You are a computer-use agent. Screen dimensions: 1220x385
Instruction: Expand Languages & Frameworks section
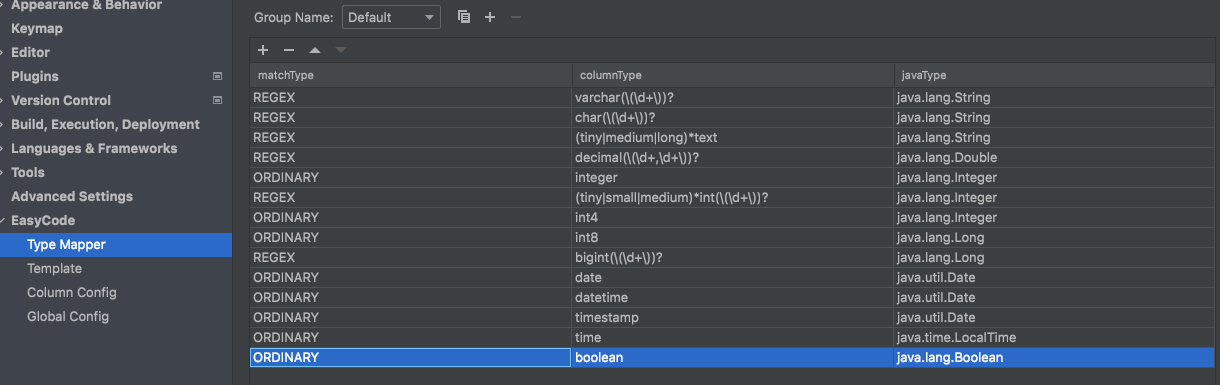(x=3, y=148)
